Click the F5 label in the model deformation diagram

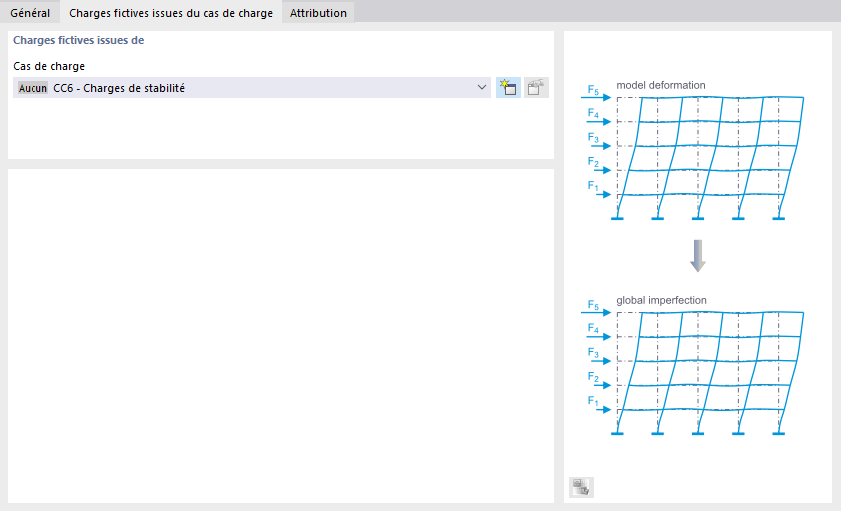pyautogui.click(x=593, y=89)
